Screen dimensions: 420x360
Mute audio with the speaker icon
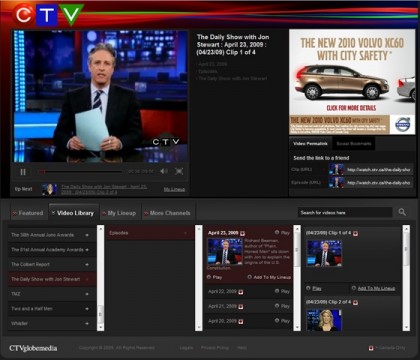[164, 171]
